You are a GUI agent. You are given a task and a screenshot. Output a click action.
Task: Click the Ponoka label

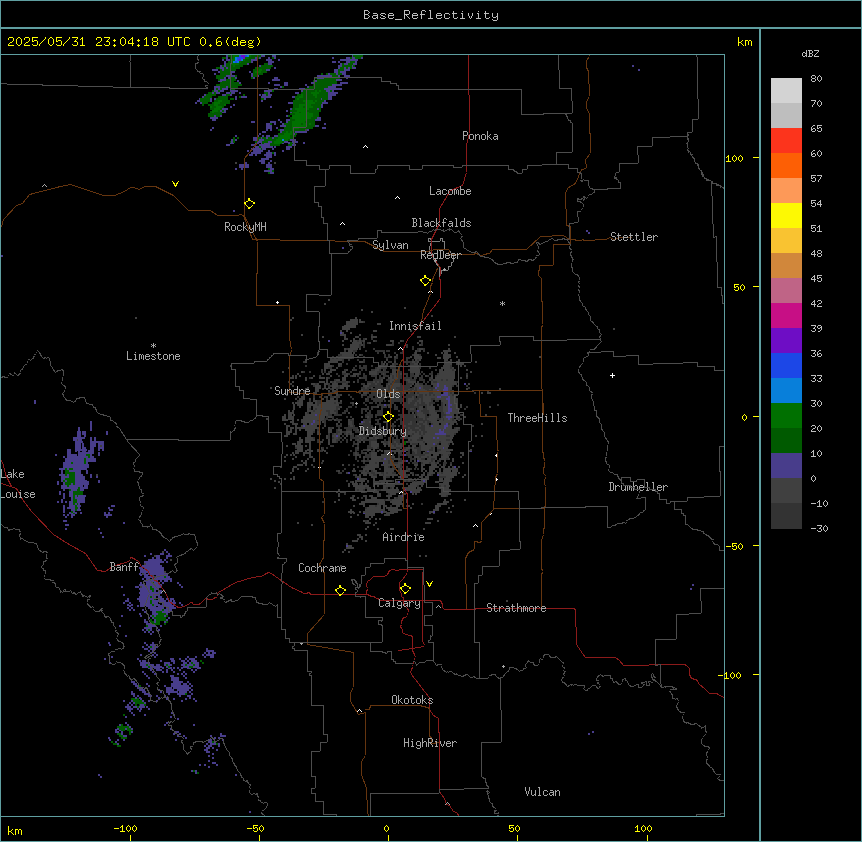[480, 136]
